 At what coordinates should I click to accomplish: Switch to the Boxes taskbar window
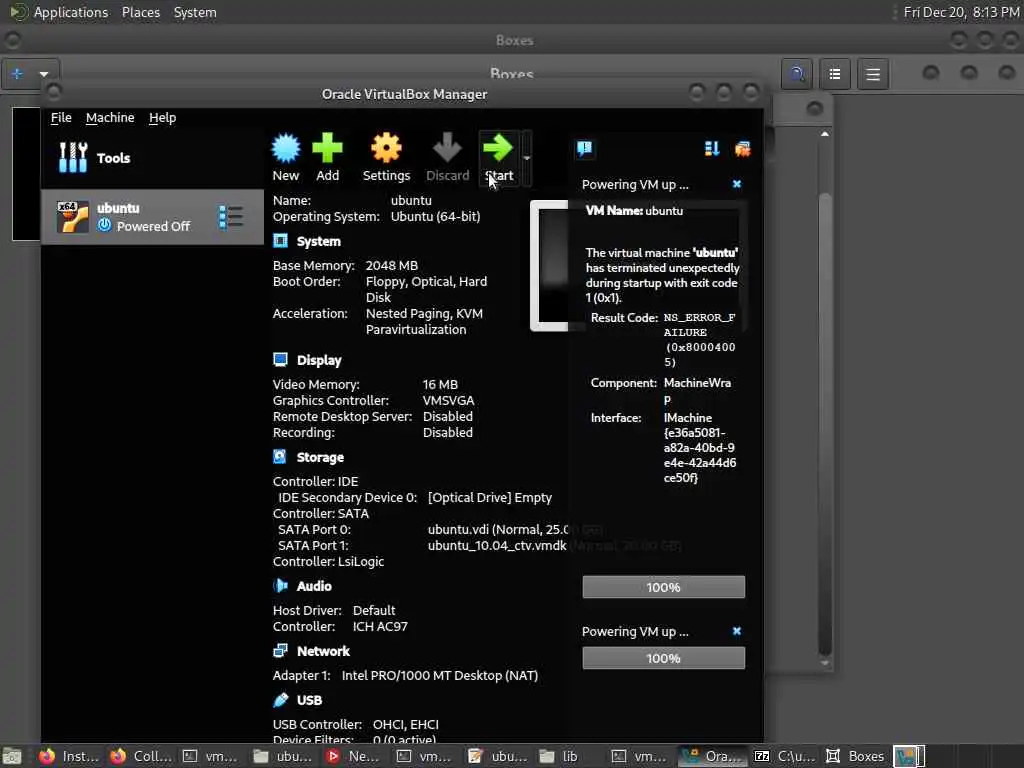pos(856,756)
